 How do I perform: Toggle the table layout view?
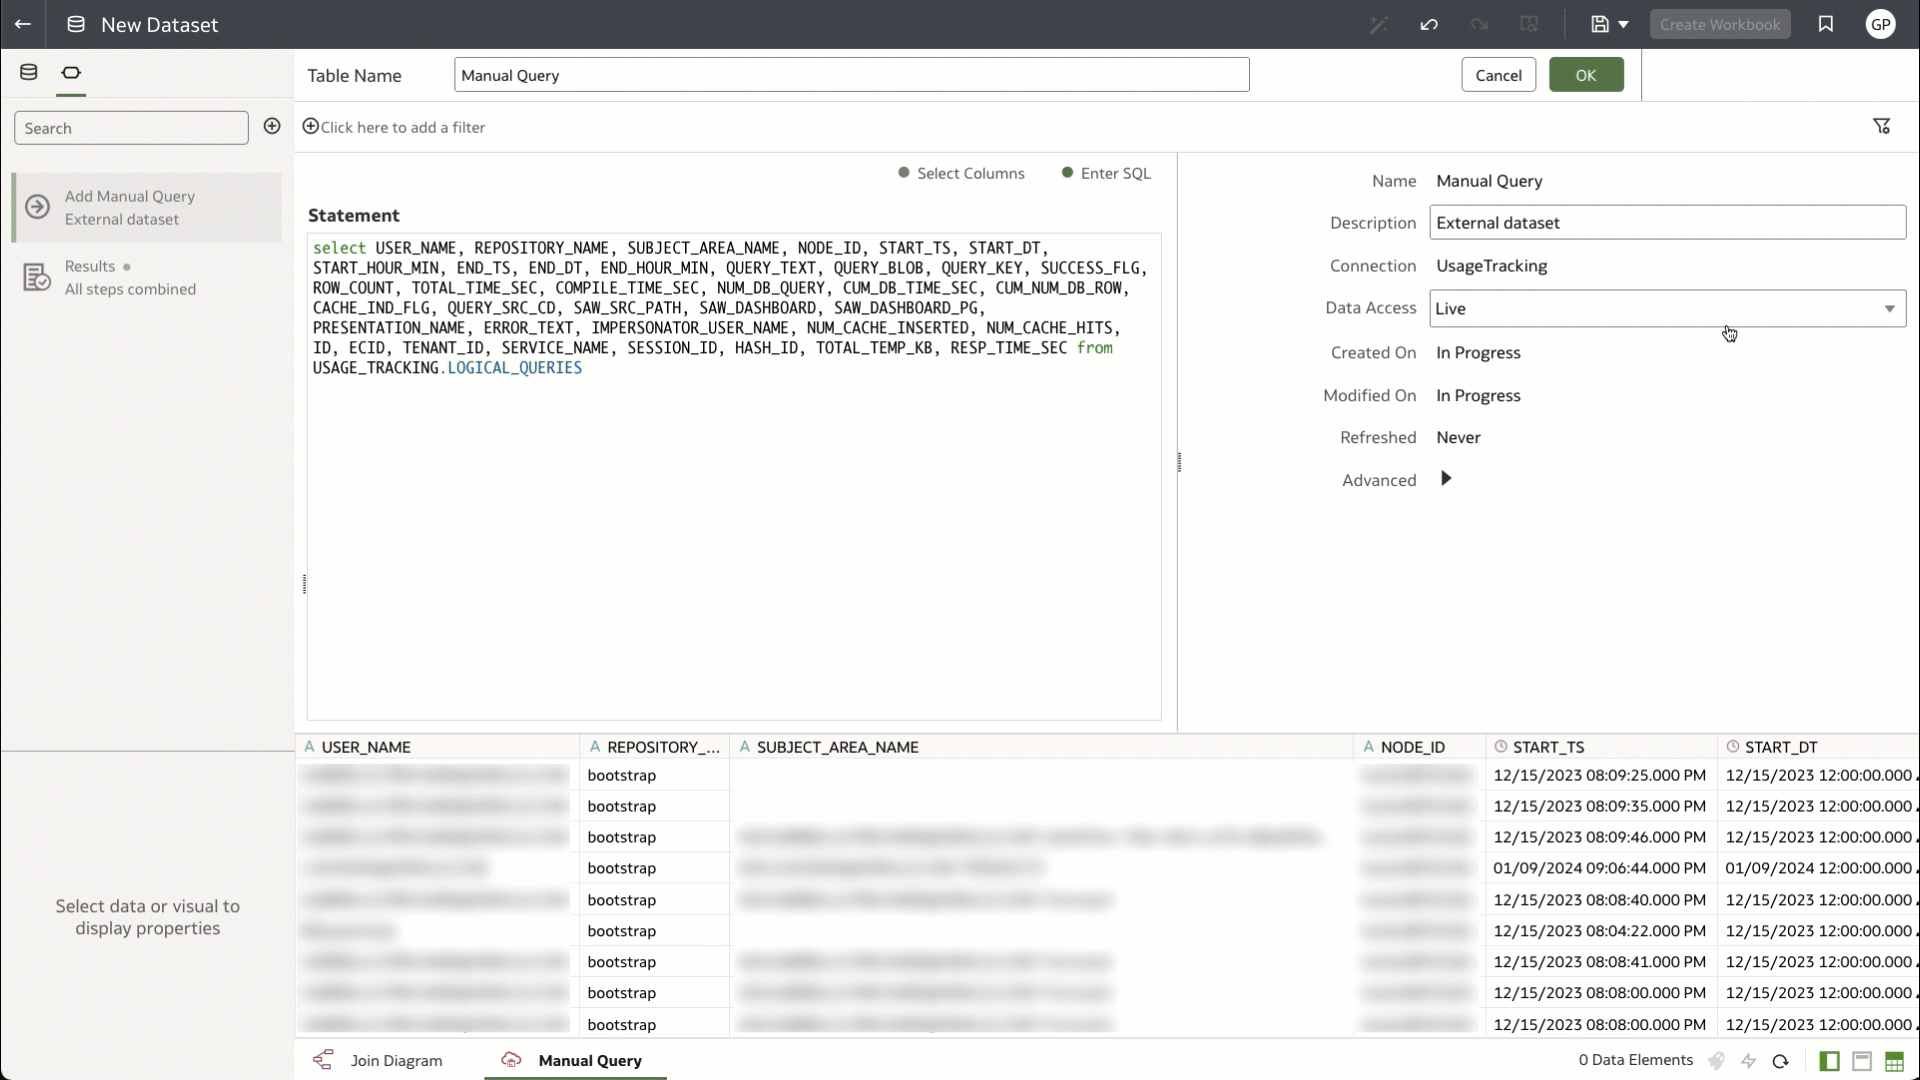coord(1895,1062)
